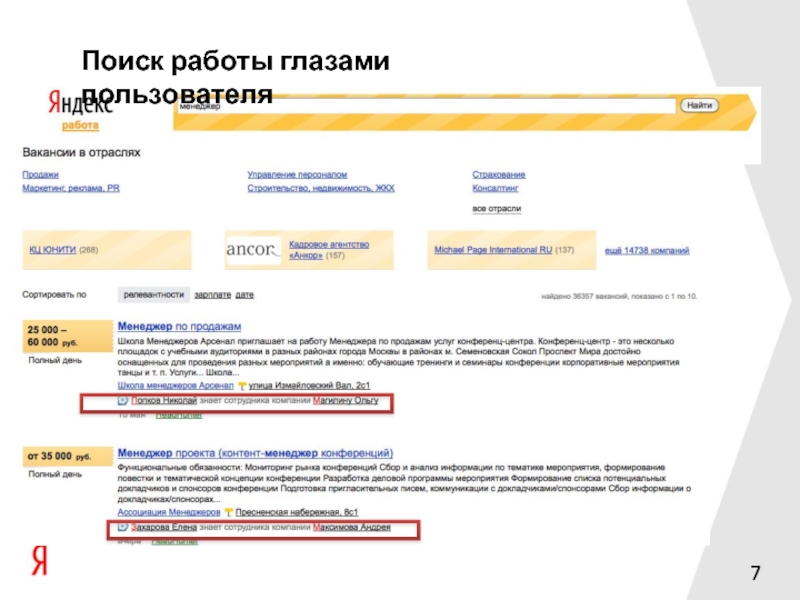Open address 'улица Измайловский Вал, 2с1'
800x600 pixels.
(309, 385)
